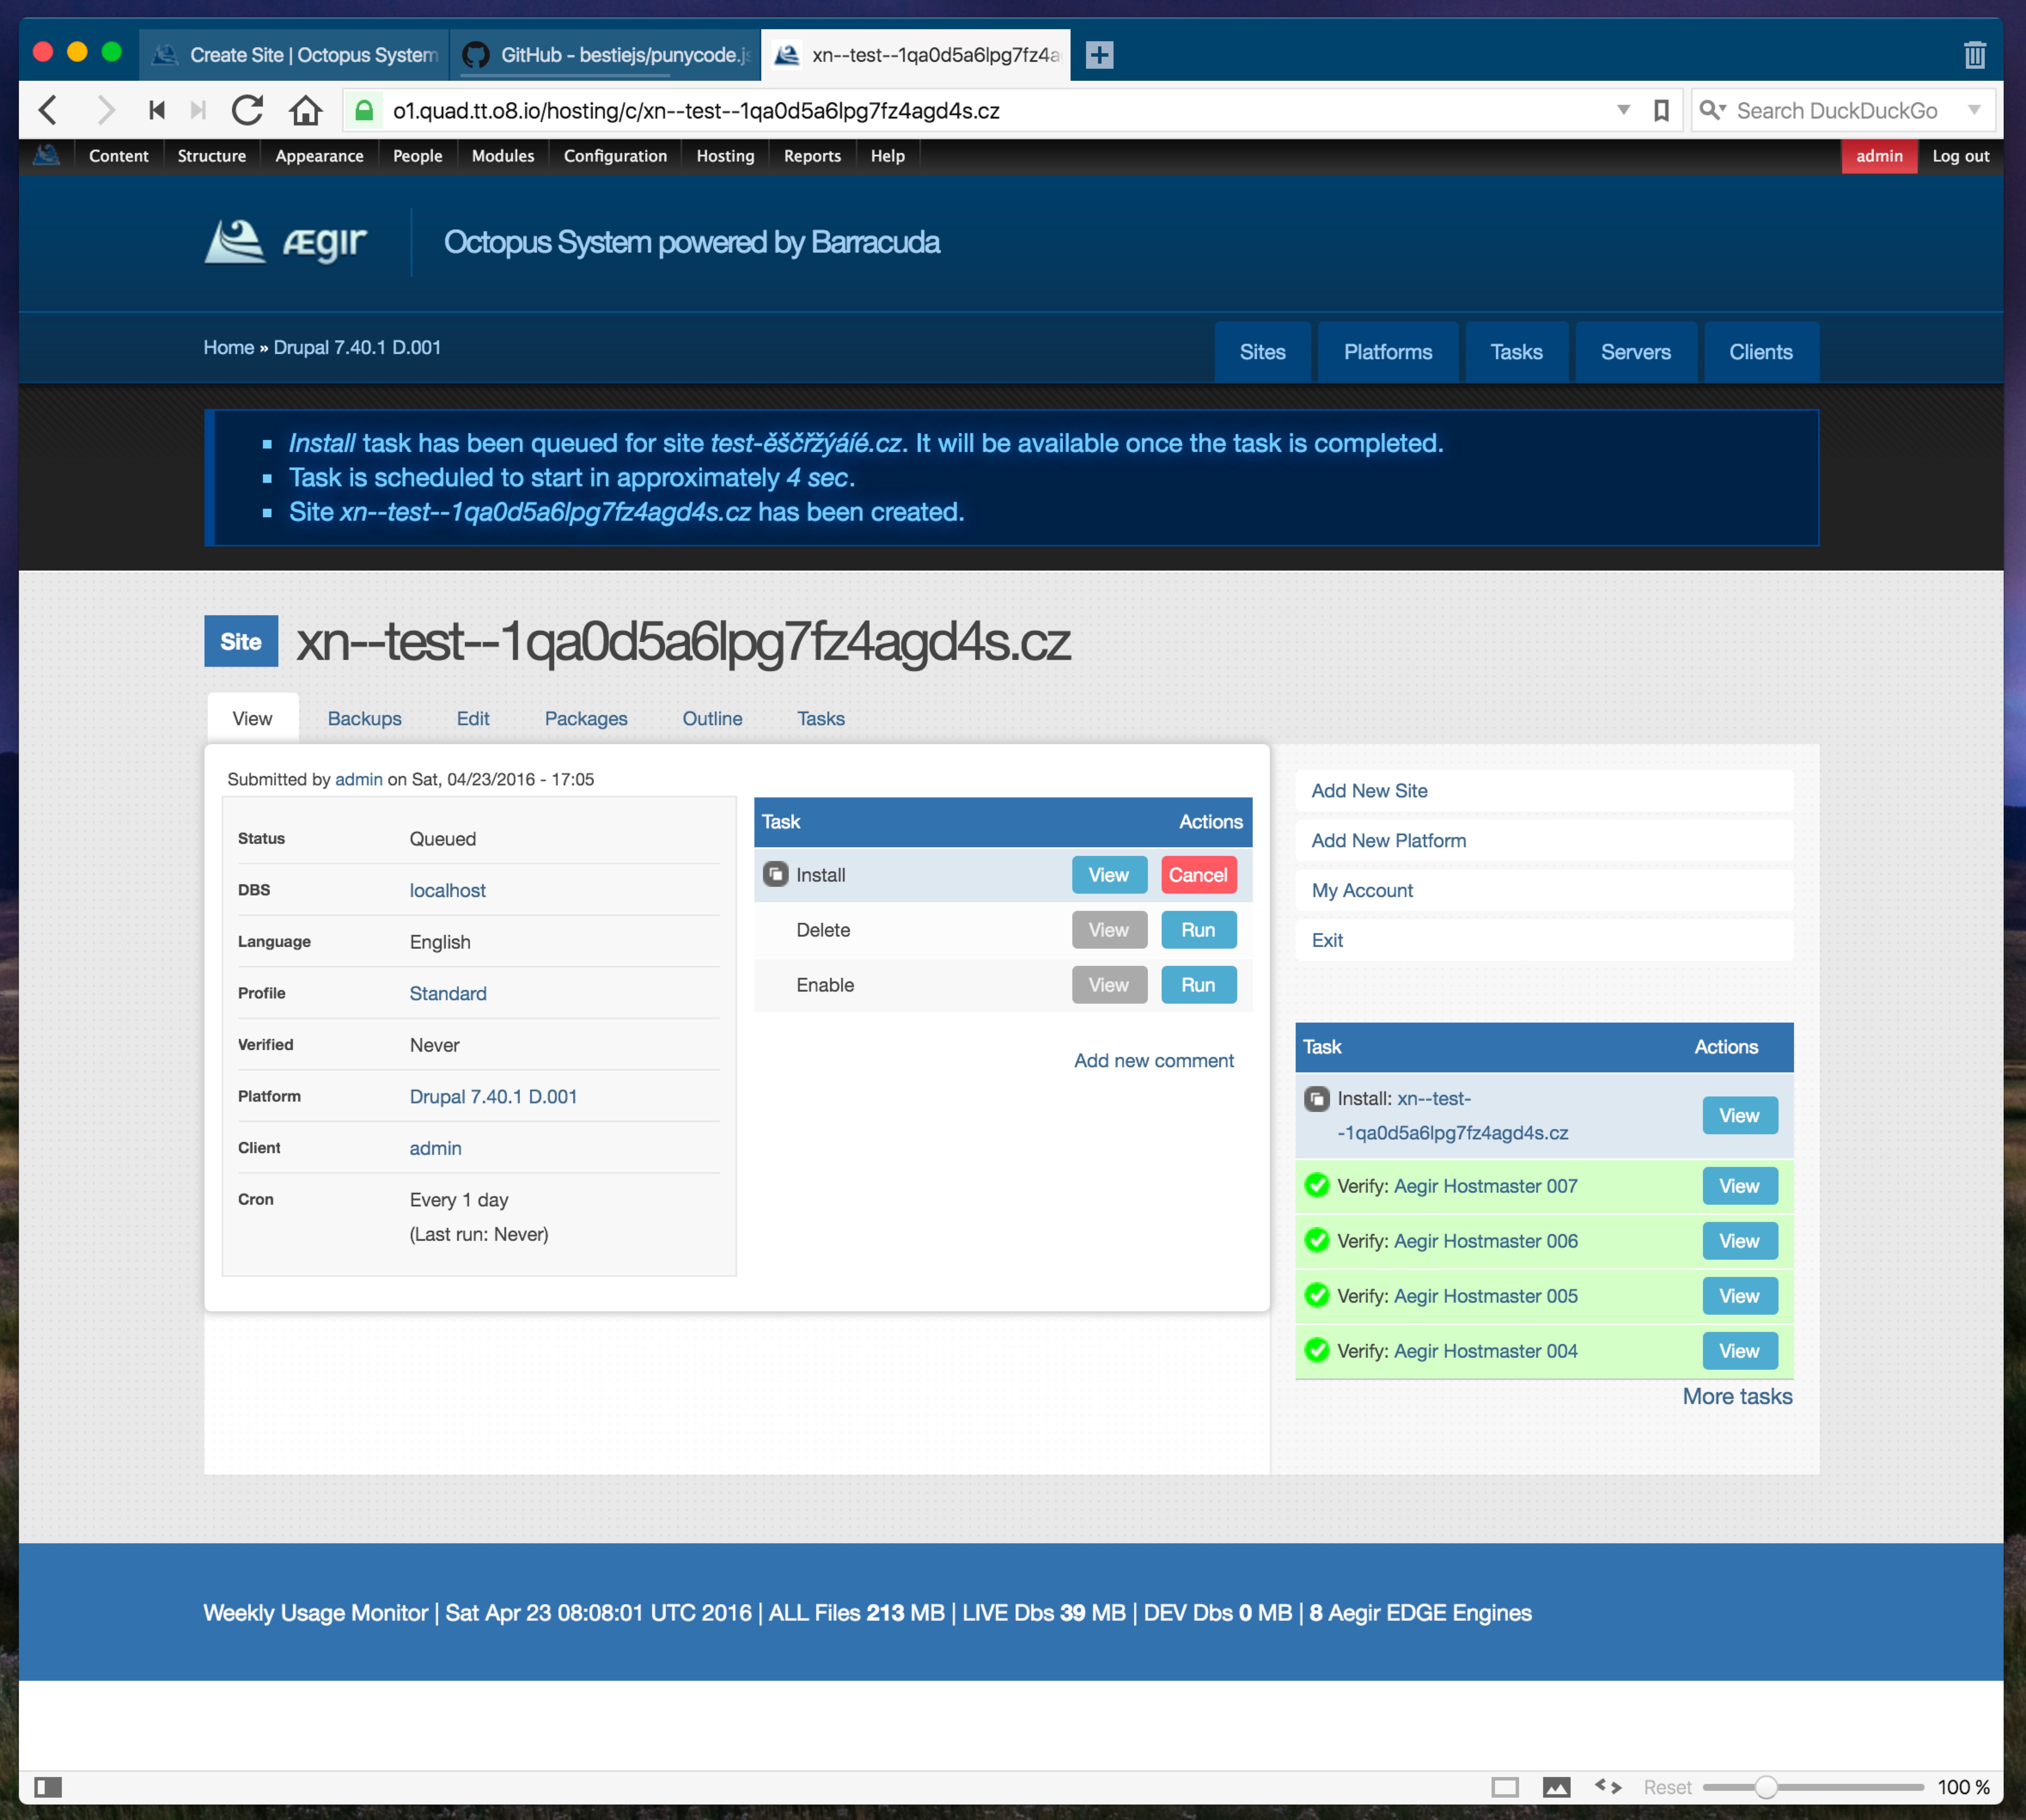Viewport: 2026px width, 1820px height.
Task: Adjust the page zoom slider
Action: pyautogui.click(x=1766, y=1787)
